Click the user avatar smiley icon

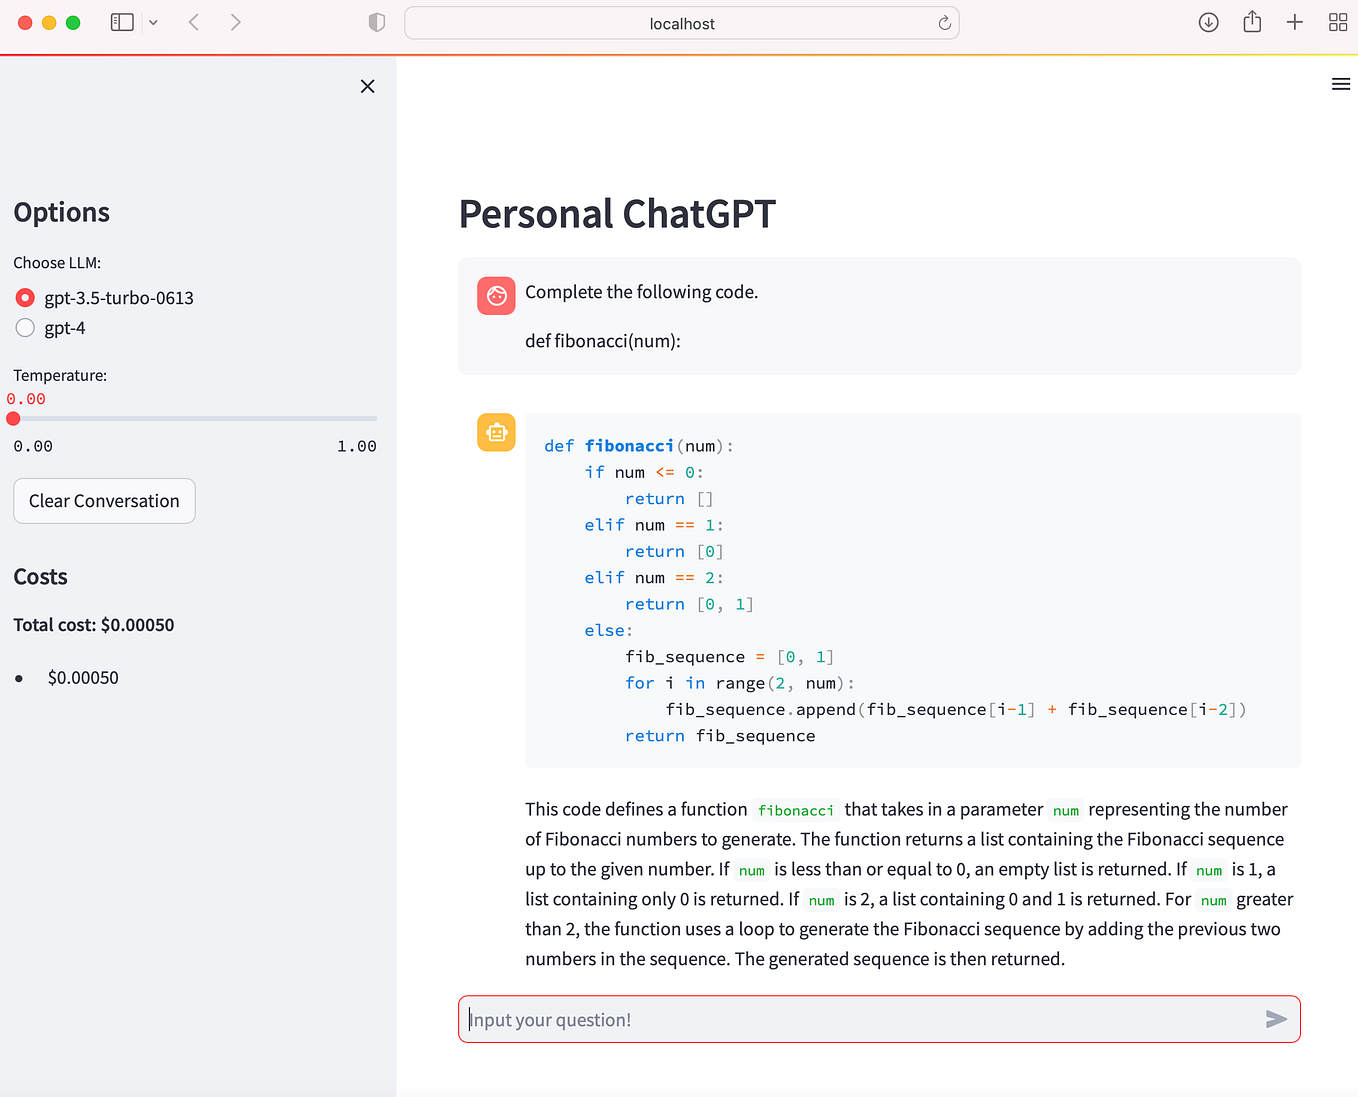point(496,295)
